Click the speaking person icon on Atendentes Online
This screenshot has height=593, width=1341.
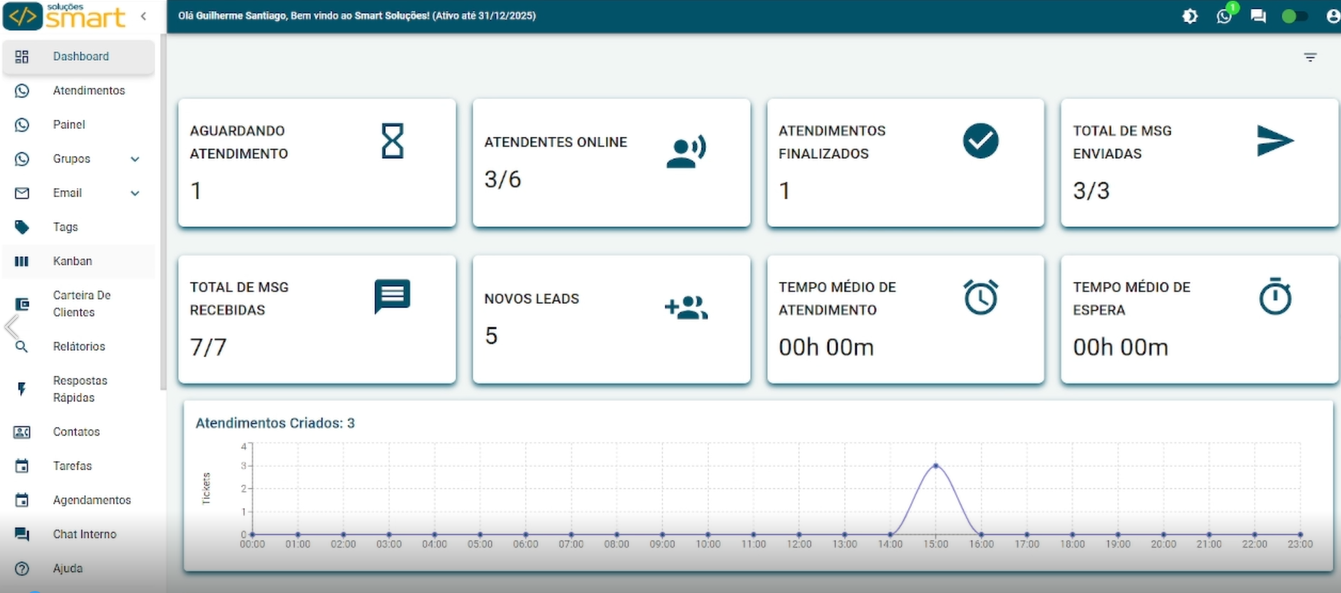pos(686,152)
